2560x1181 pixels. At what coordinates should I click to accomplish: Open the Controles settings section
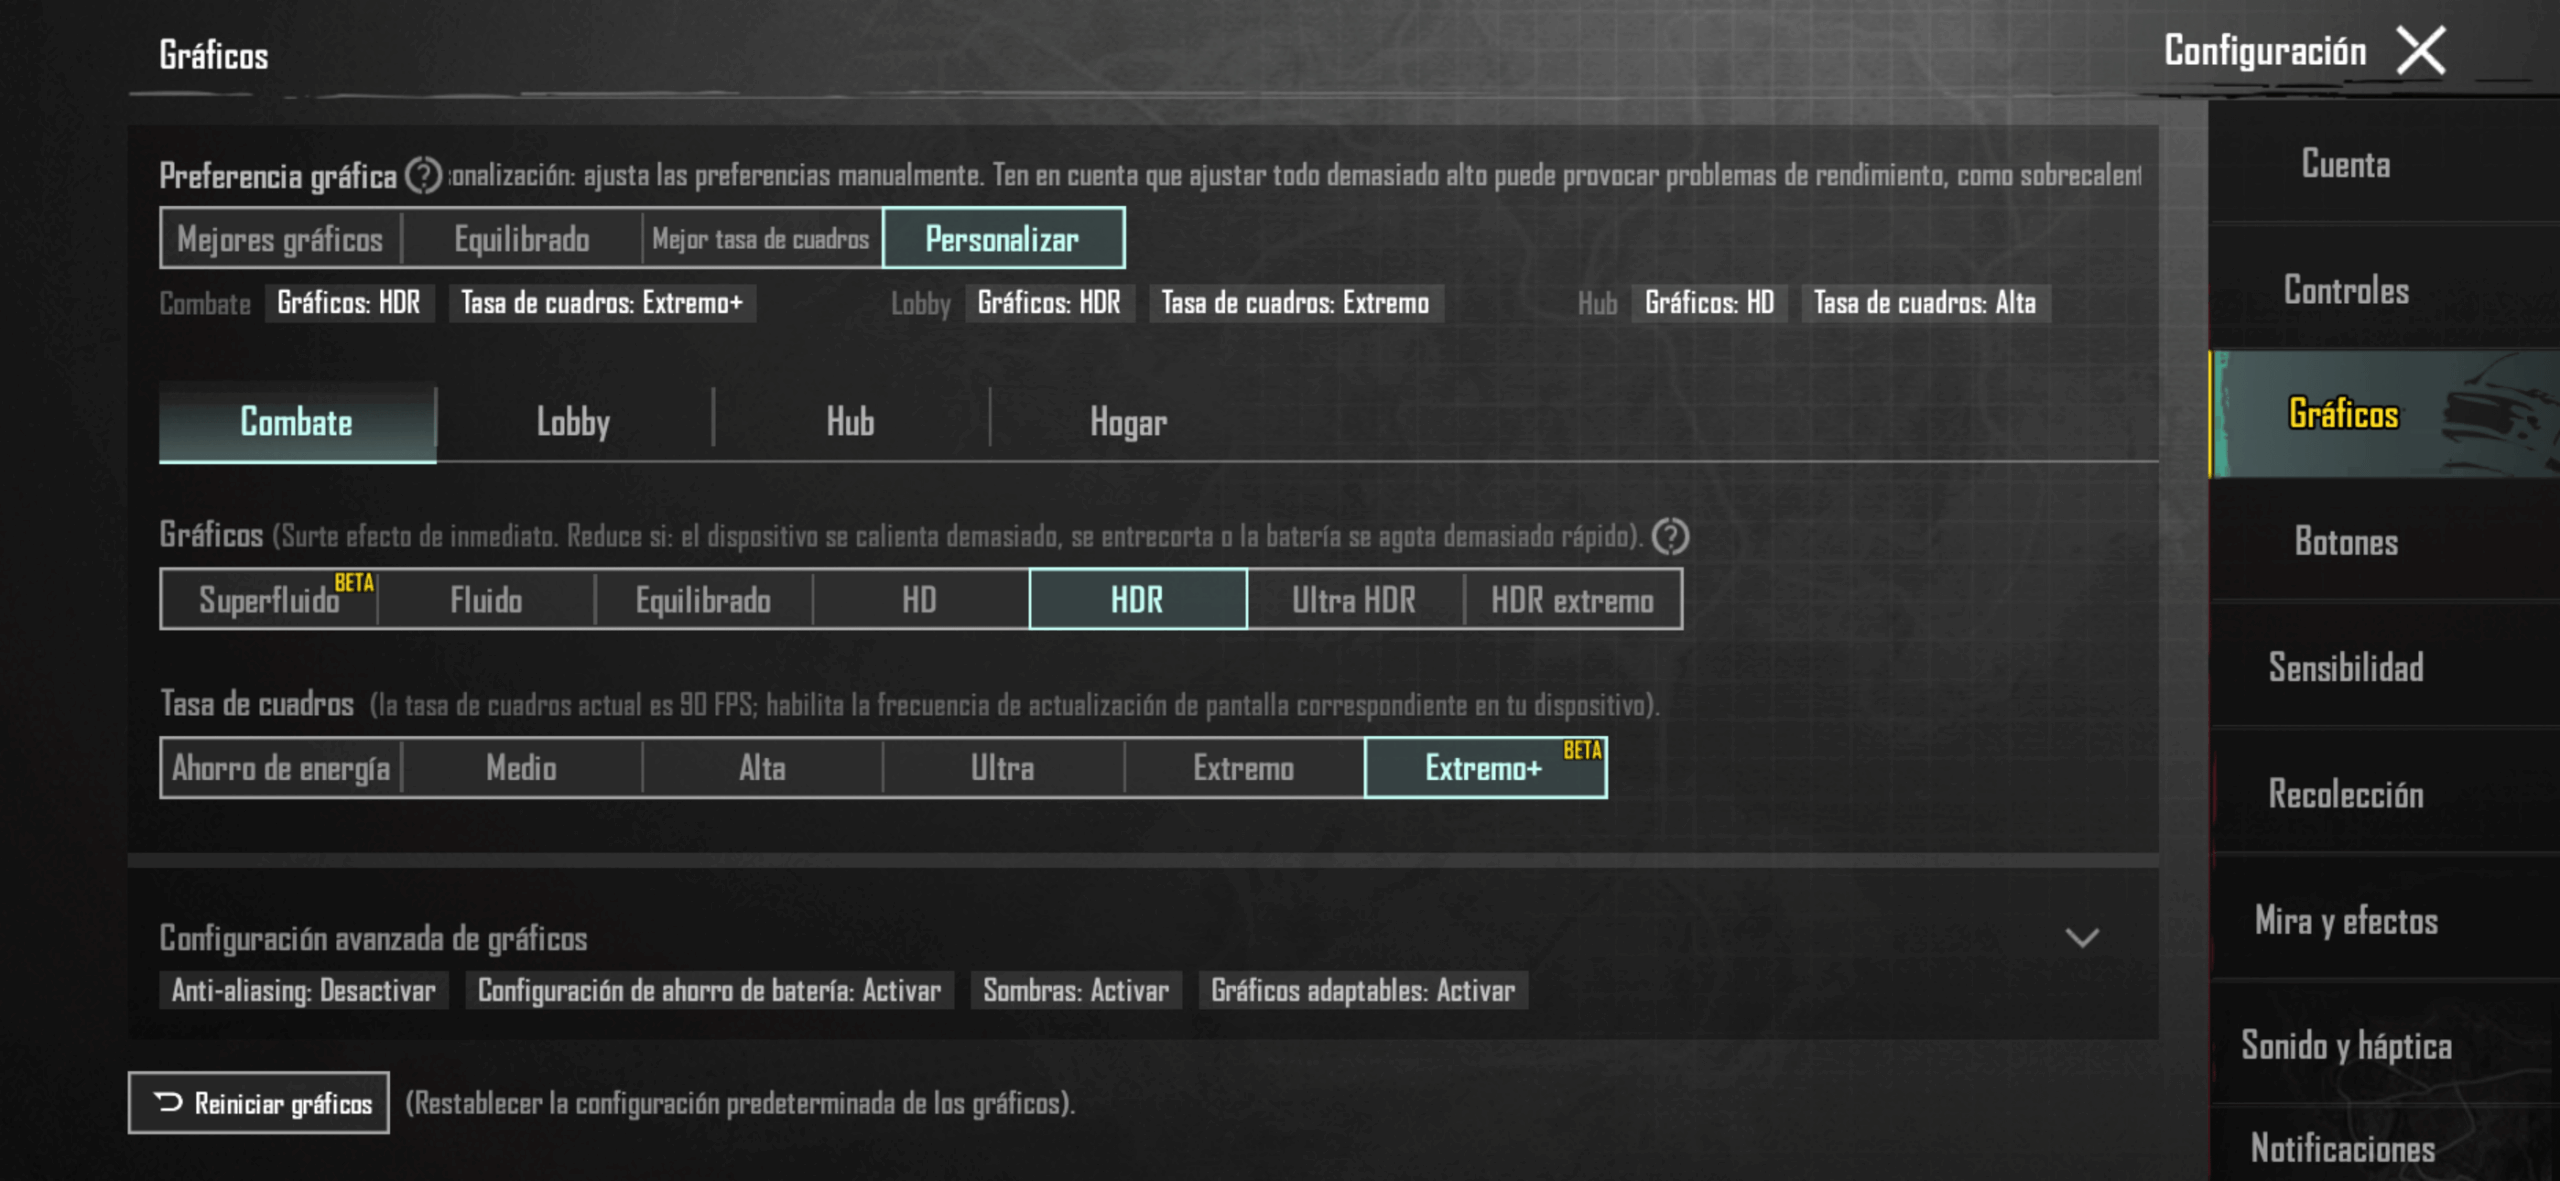[2345, 291]
